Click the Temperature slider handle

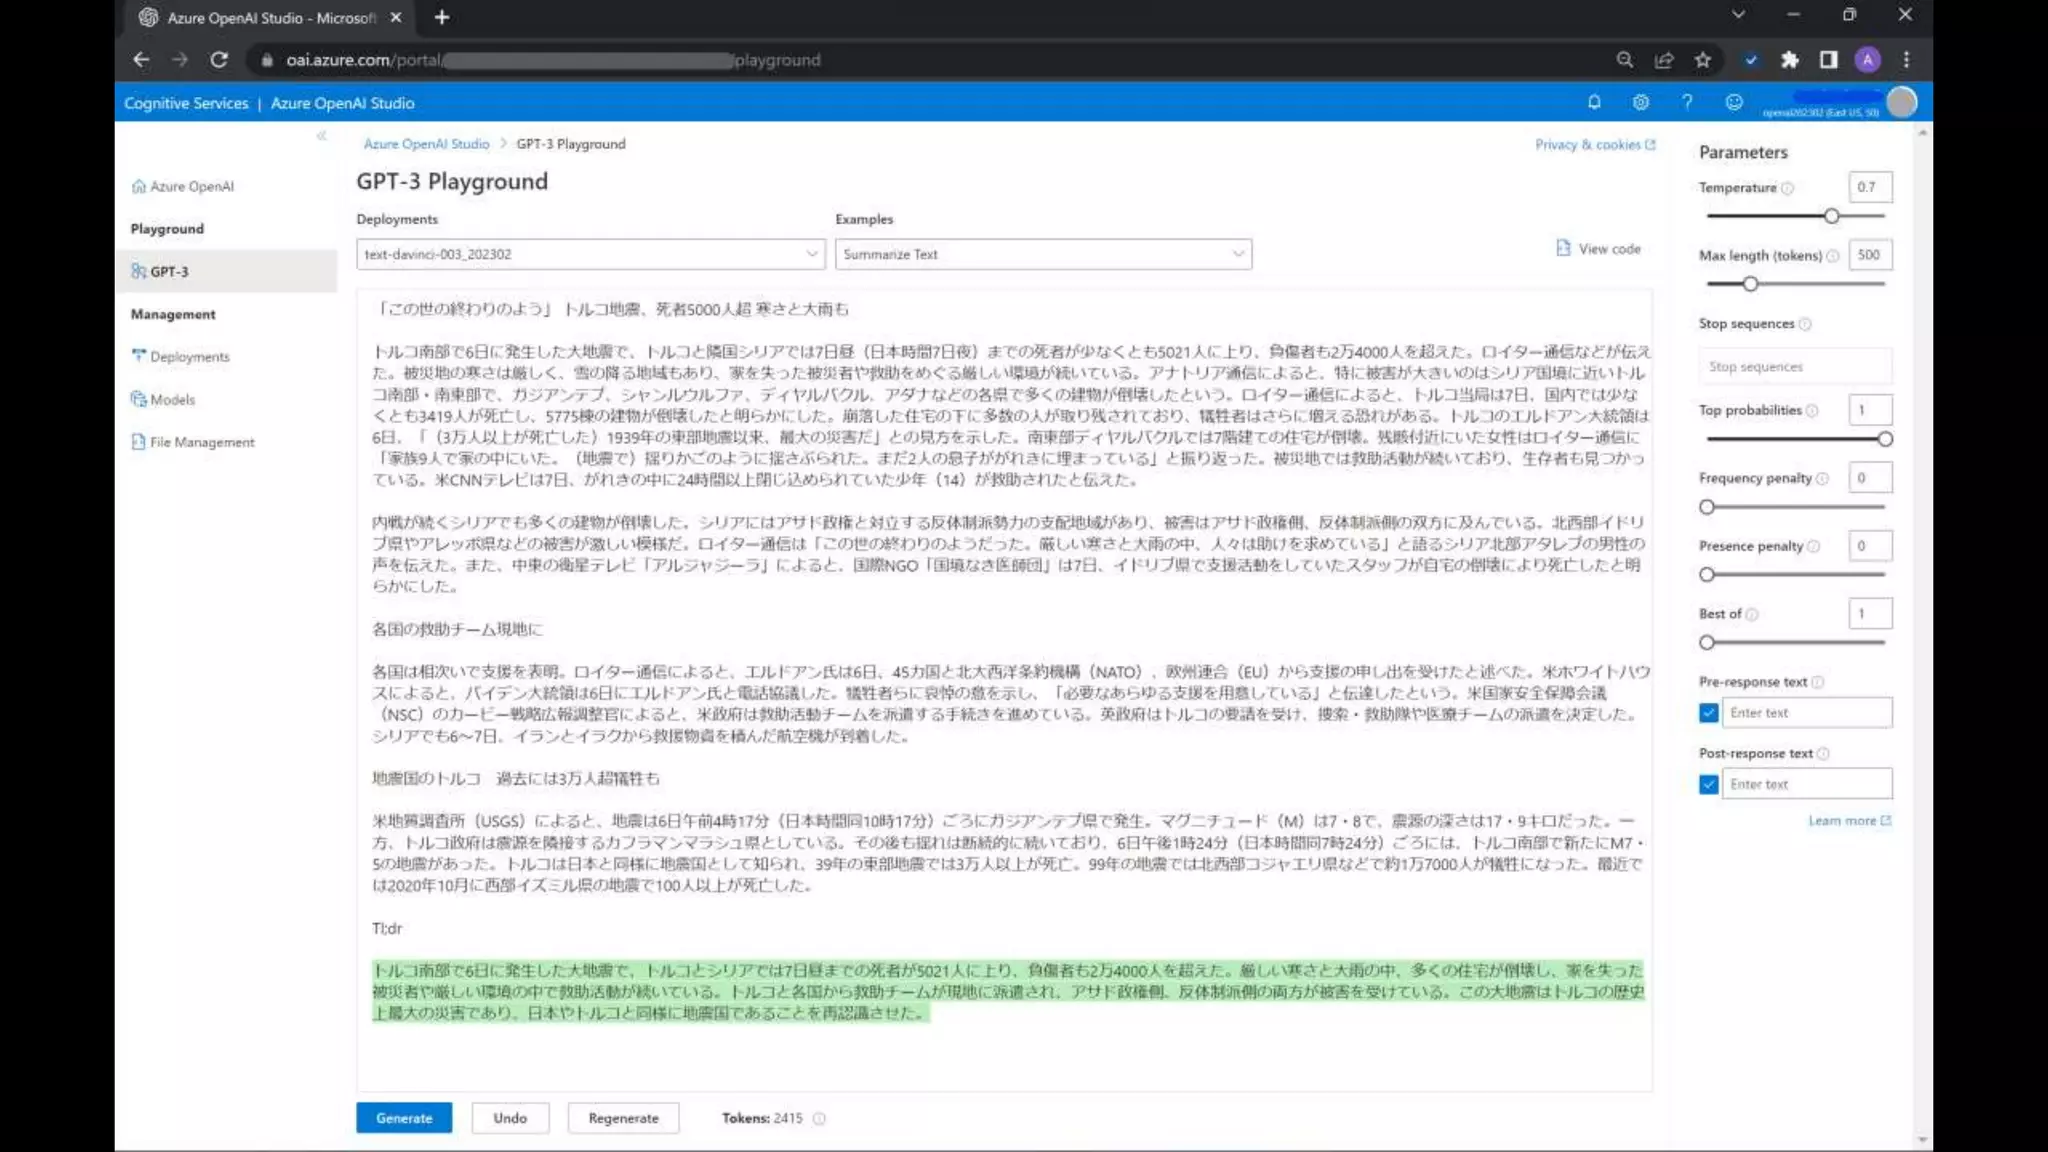pos(1831,216)
